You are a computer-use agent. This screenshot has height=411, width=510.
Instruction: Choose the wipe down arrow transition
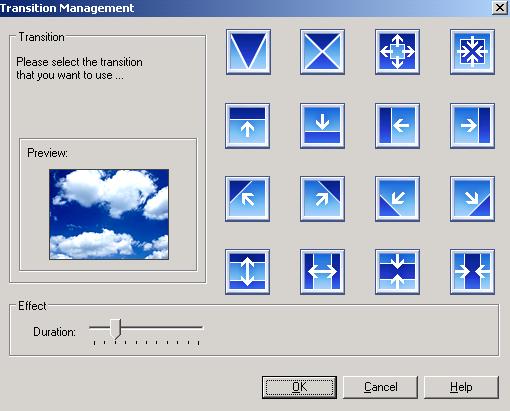pyautogui.click(x=322, y=126)
